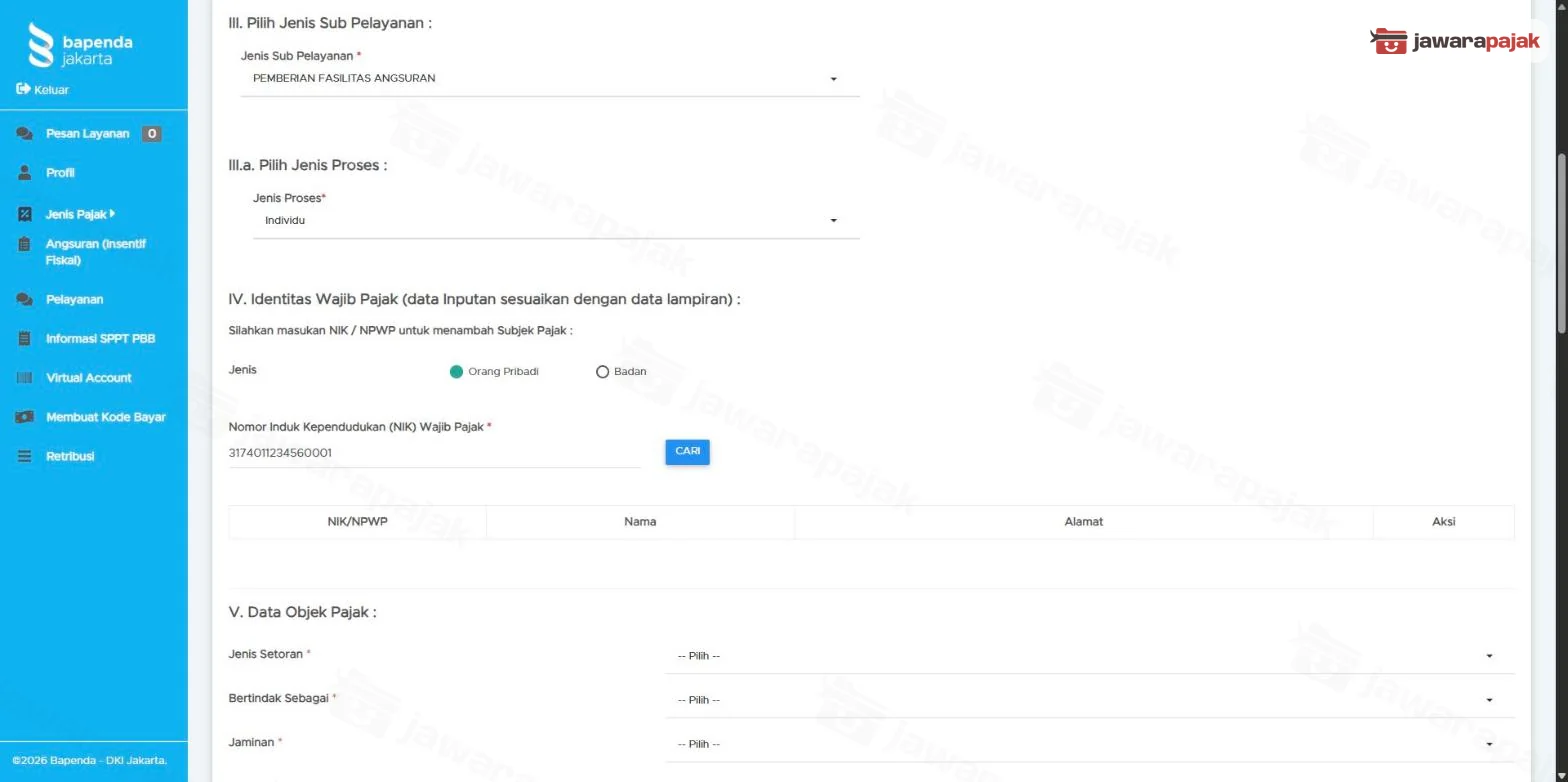Open Informasi SPPT PBB menu item
1568x782 pixels.
point(100,338)
